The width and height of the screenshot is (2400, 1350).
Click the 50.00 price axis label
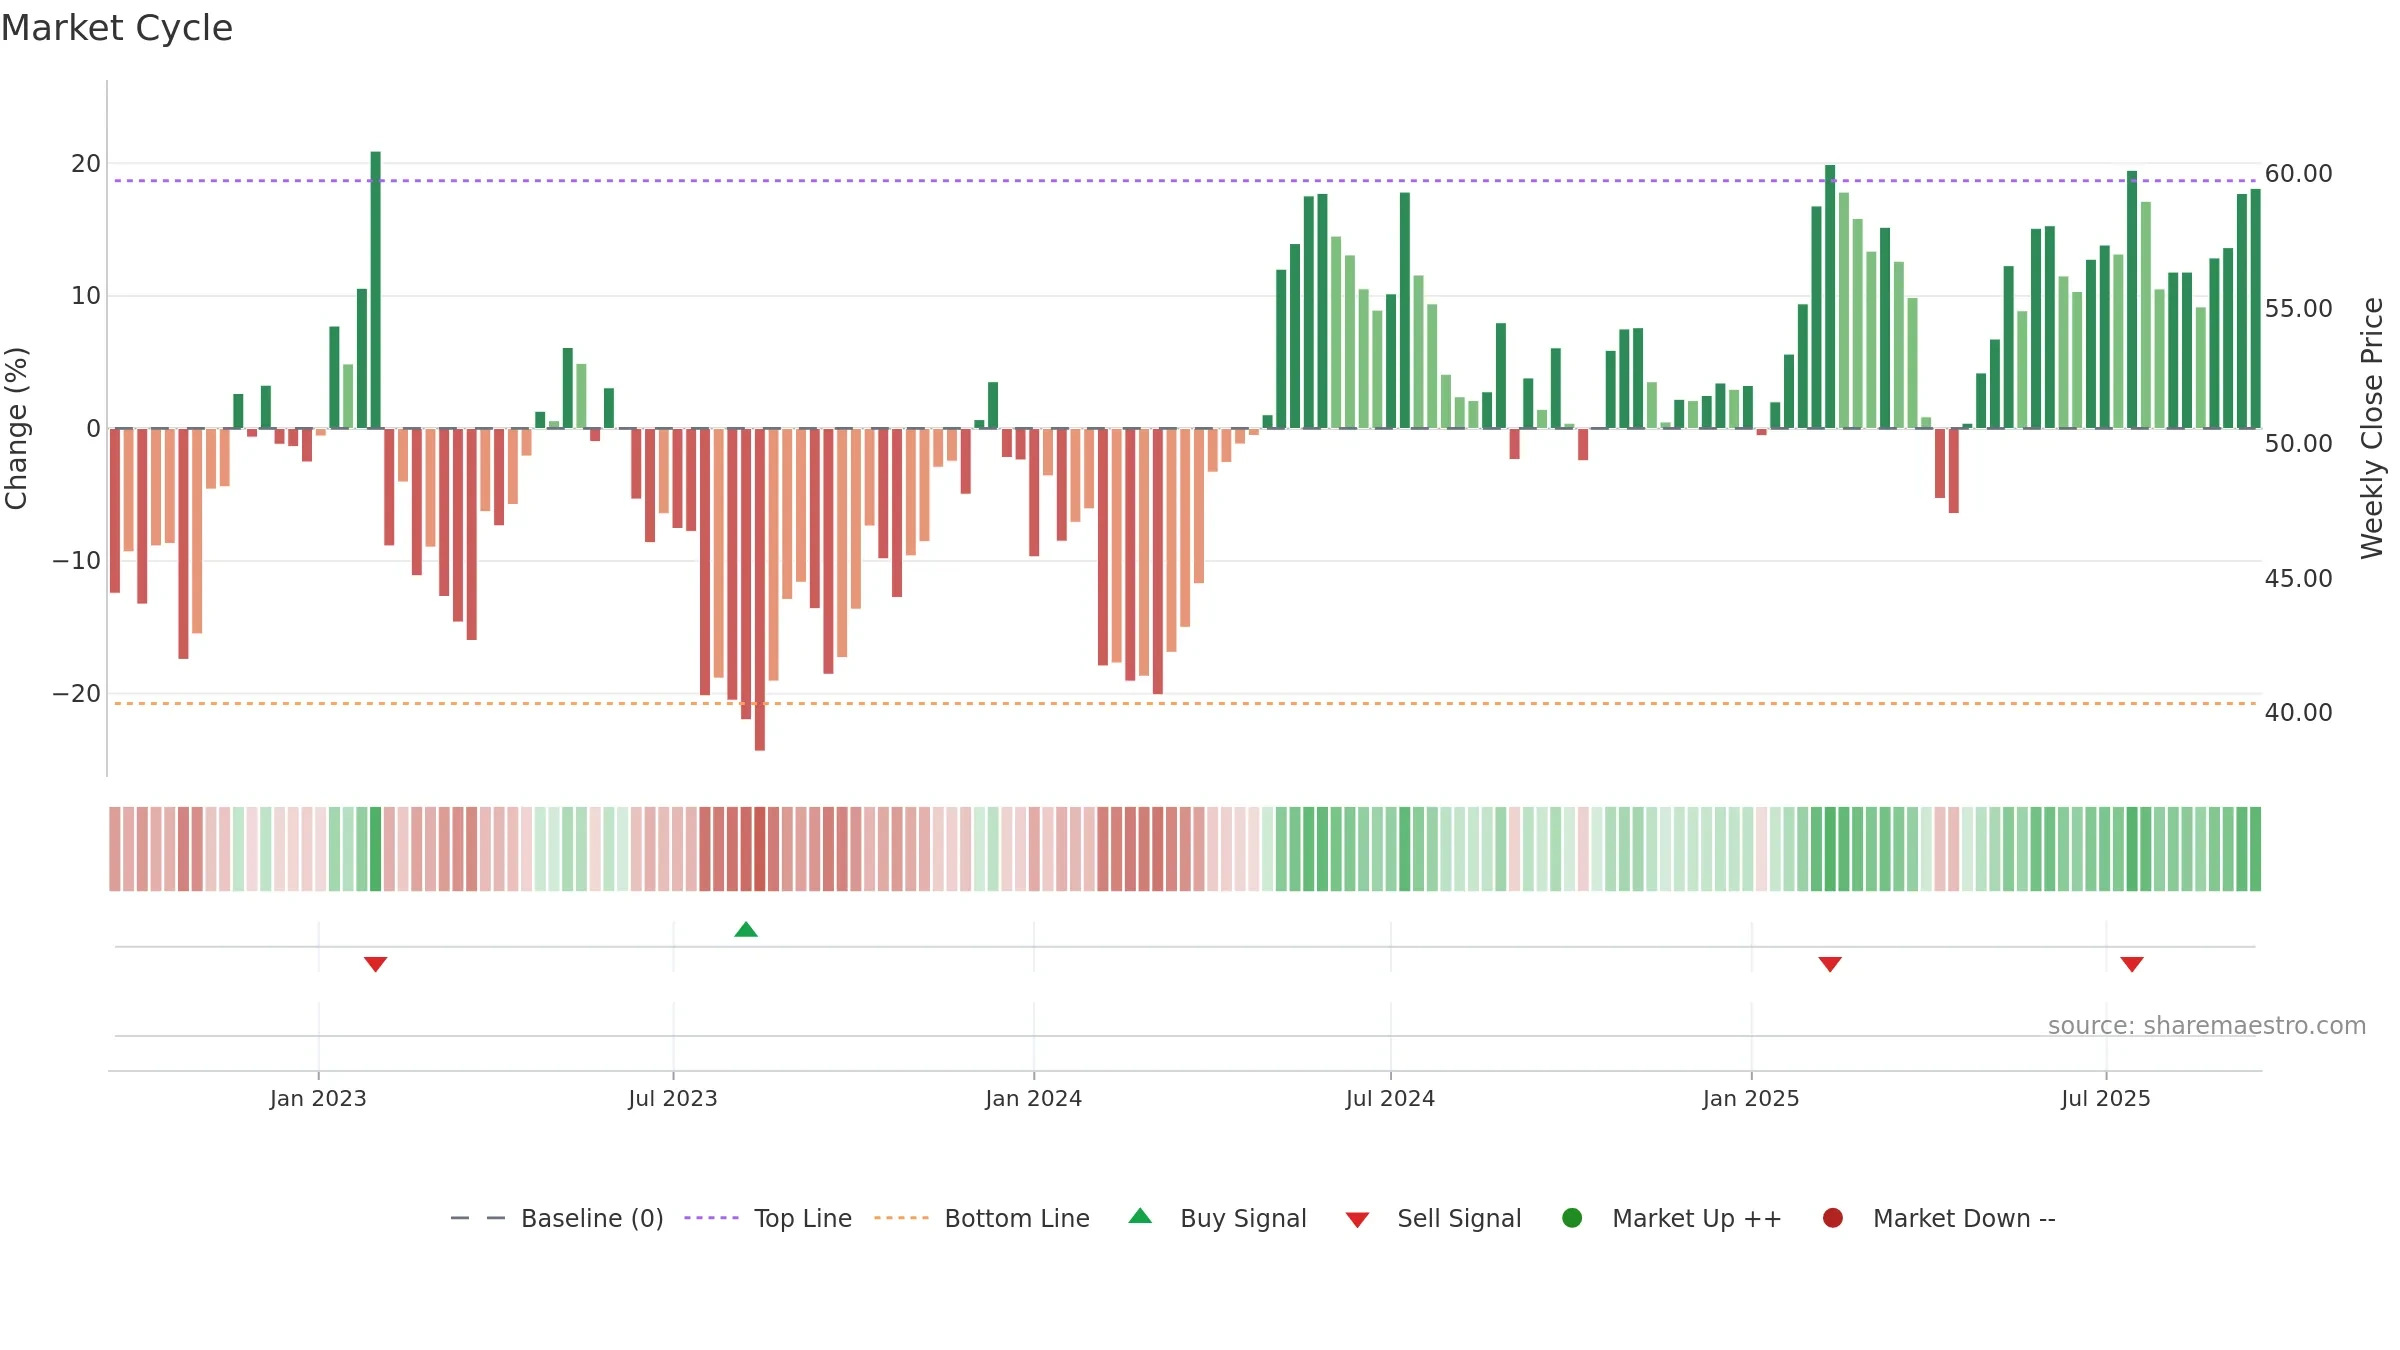point(2298,444)
